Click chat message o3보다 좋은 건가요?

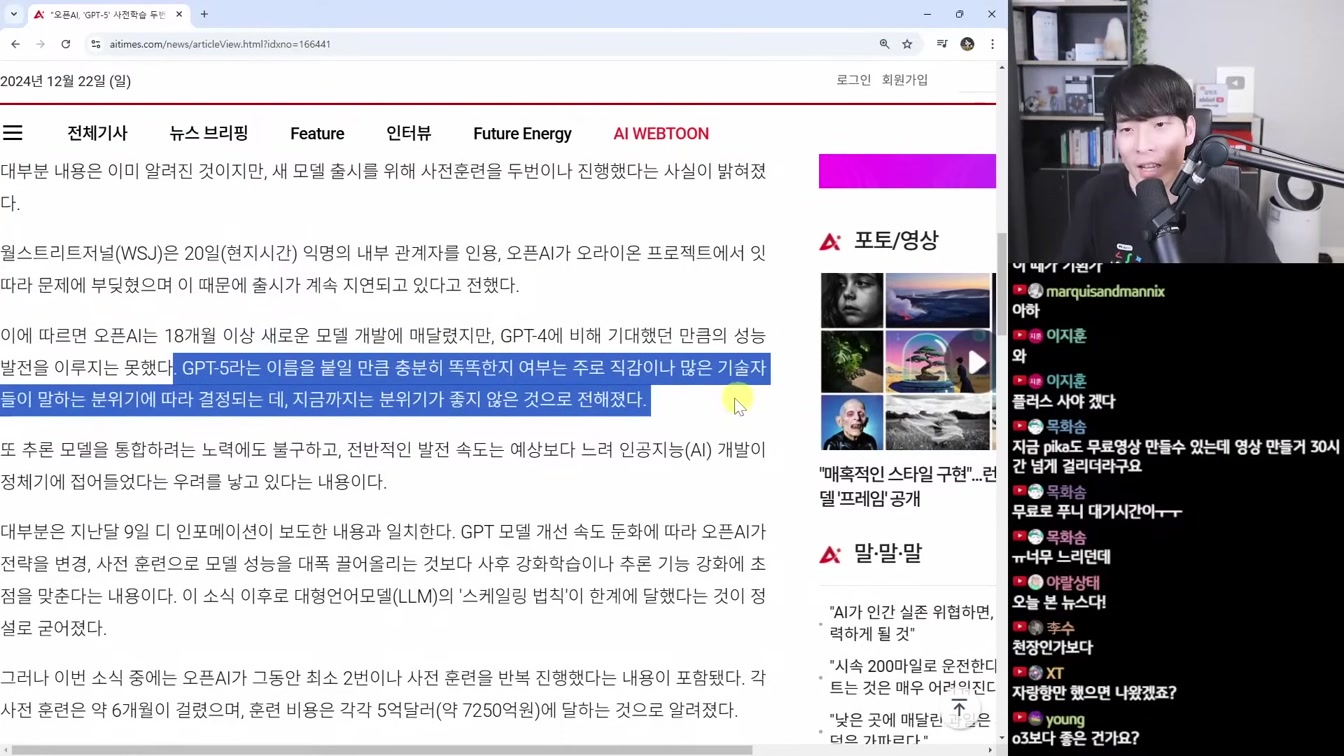tap(1075, 738)
